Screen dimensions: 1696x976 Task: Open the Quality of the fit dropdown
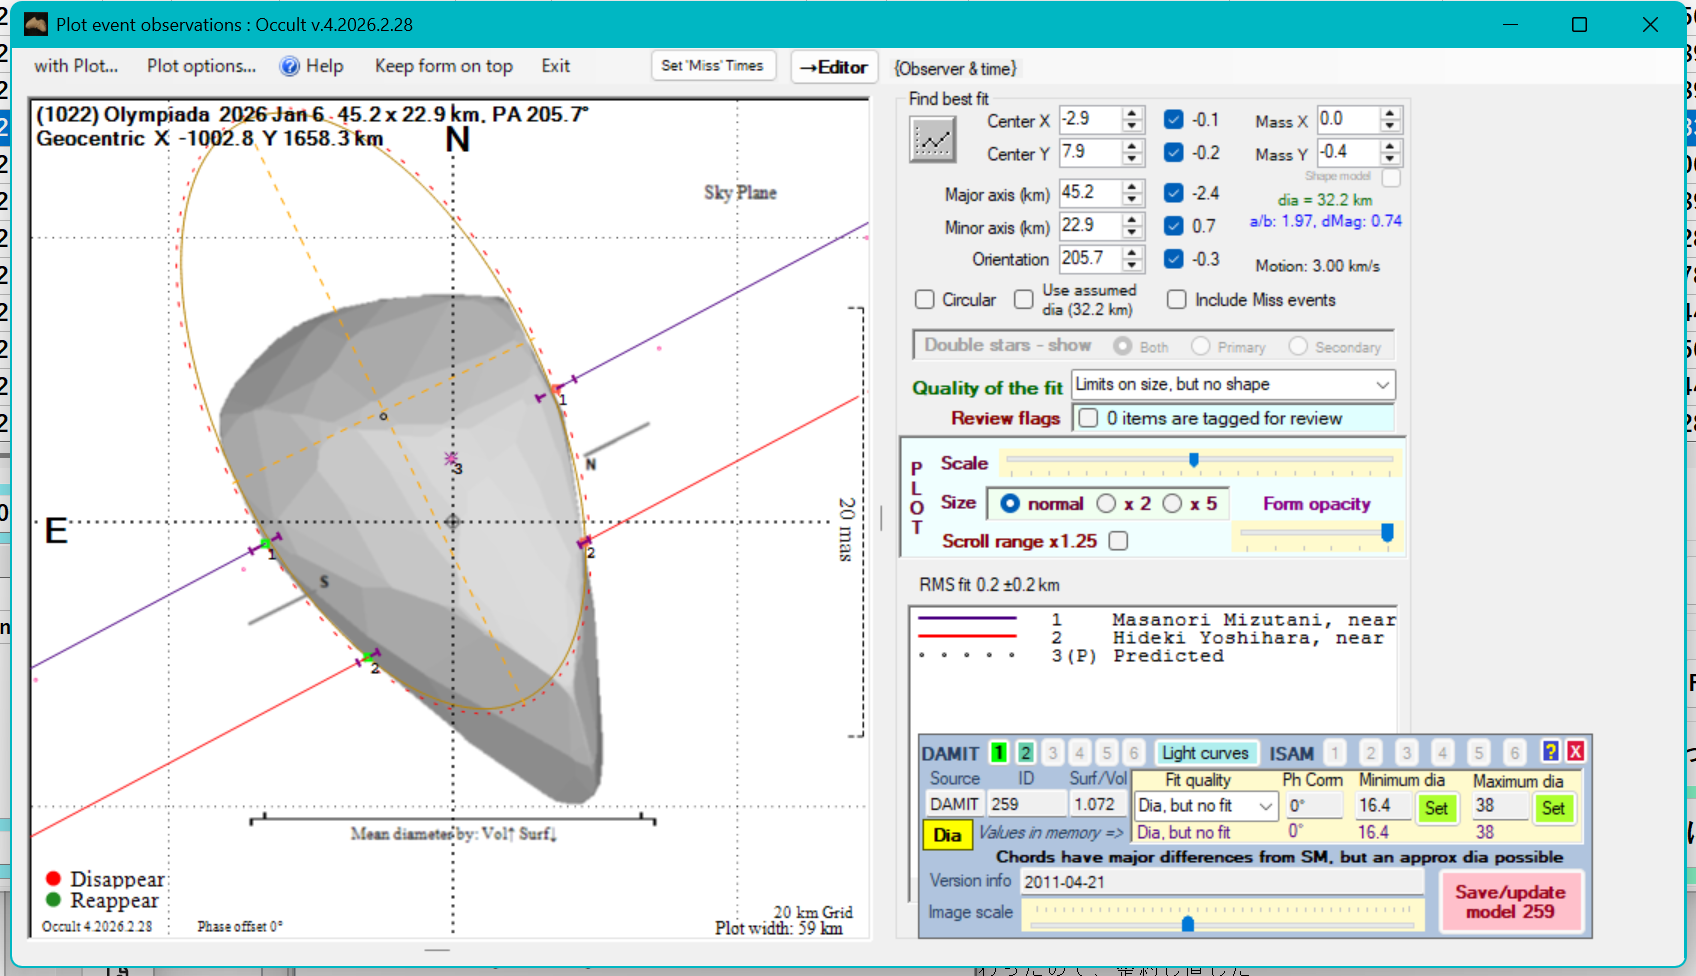pos(1382,385)
